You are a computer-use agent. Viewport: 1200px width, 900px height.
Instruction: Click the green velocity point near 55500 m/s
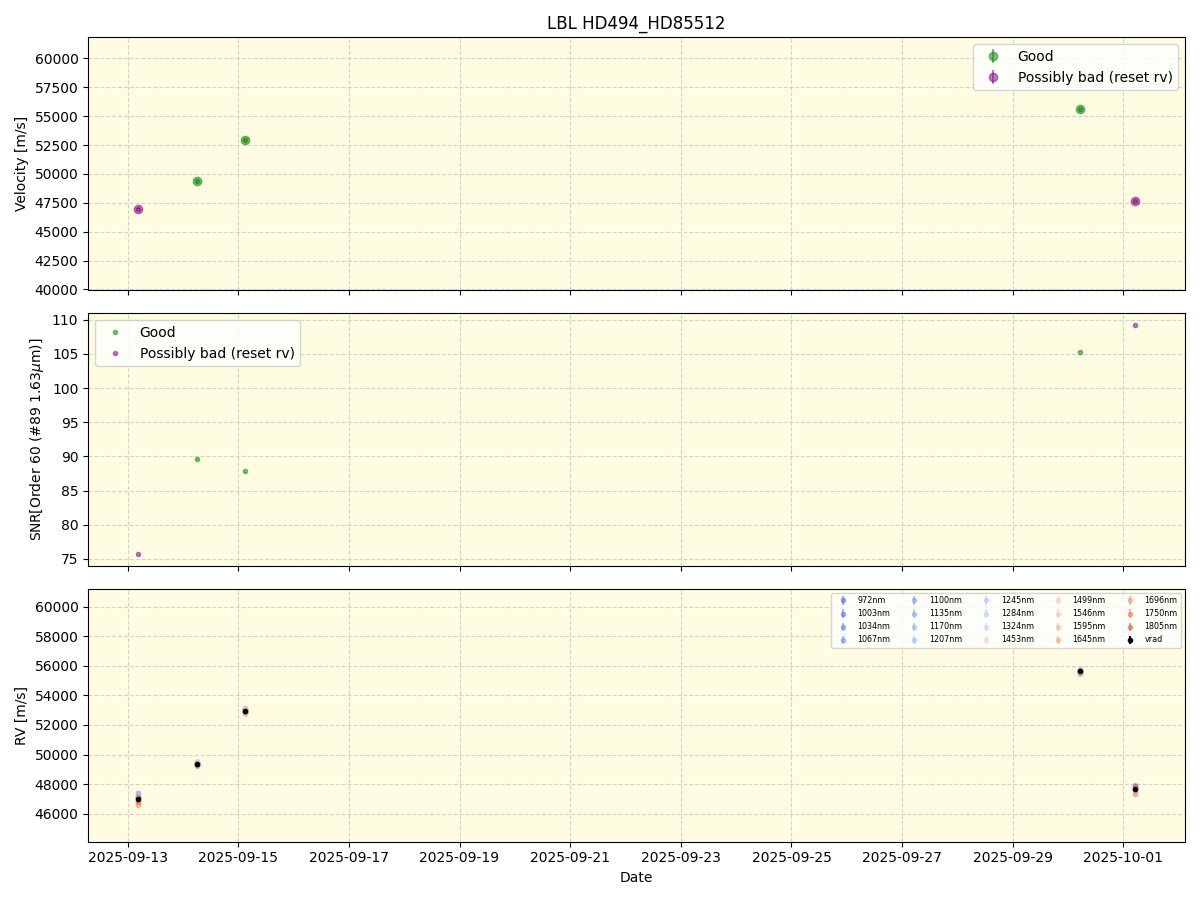[1080, 109]
